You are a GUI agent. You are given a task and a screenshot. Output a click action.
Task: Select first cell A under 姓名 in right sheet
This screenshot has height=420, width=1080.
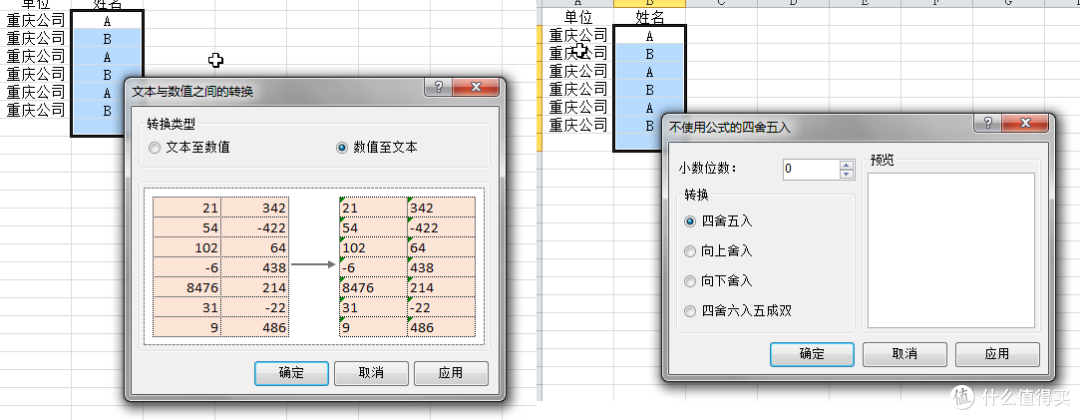coord(650,36)
